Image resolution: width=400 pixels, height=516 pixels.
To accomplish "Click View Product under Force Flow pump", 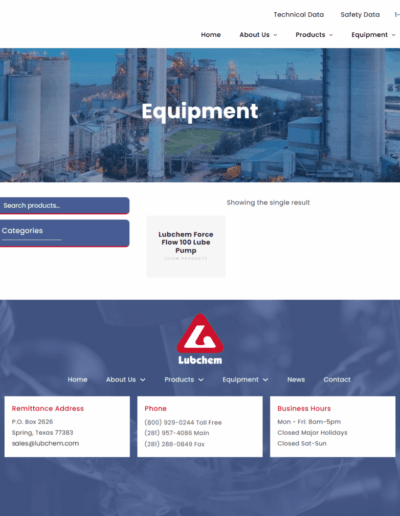I will point(186,258).
